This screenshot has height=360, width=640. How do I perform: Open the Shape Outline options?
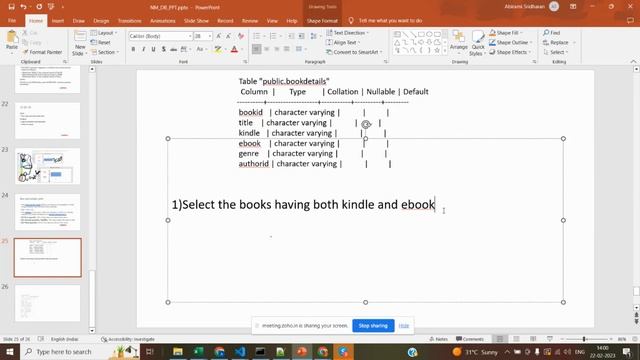pyautogui.click(x=510, y=42)
